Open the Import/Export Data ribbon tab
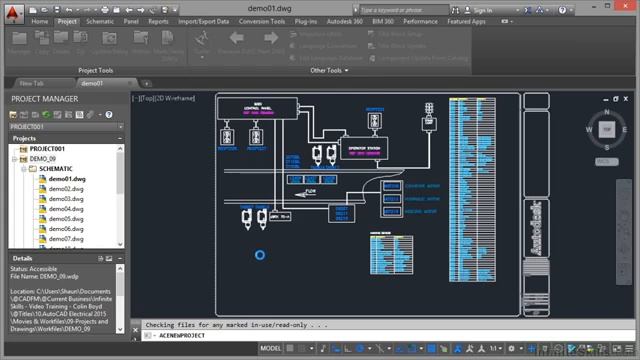The height and width of the screenshot is (360, 640). point(203,21)
